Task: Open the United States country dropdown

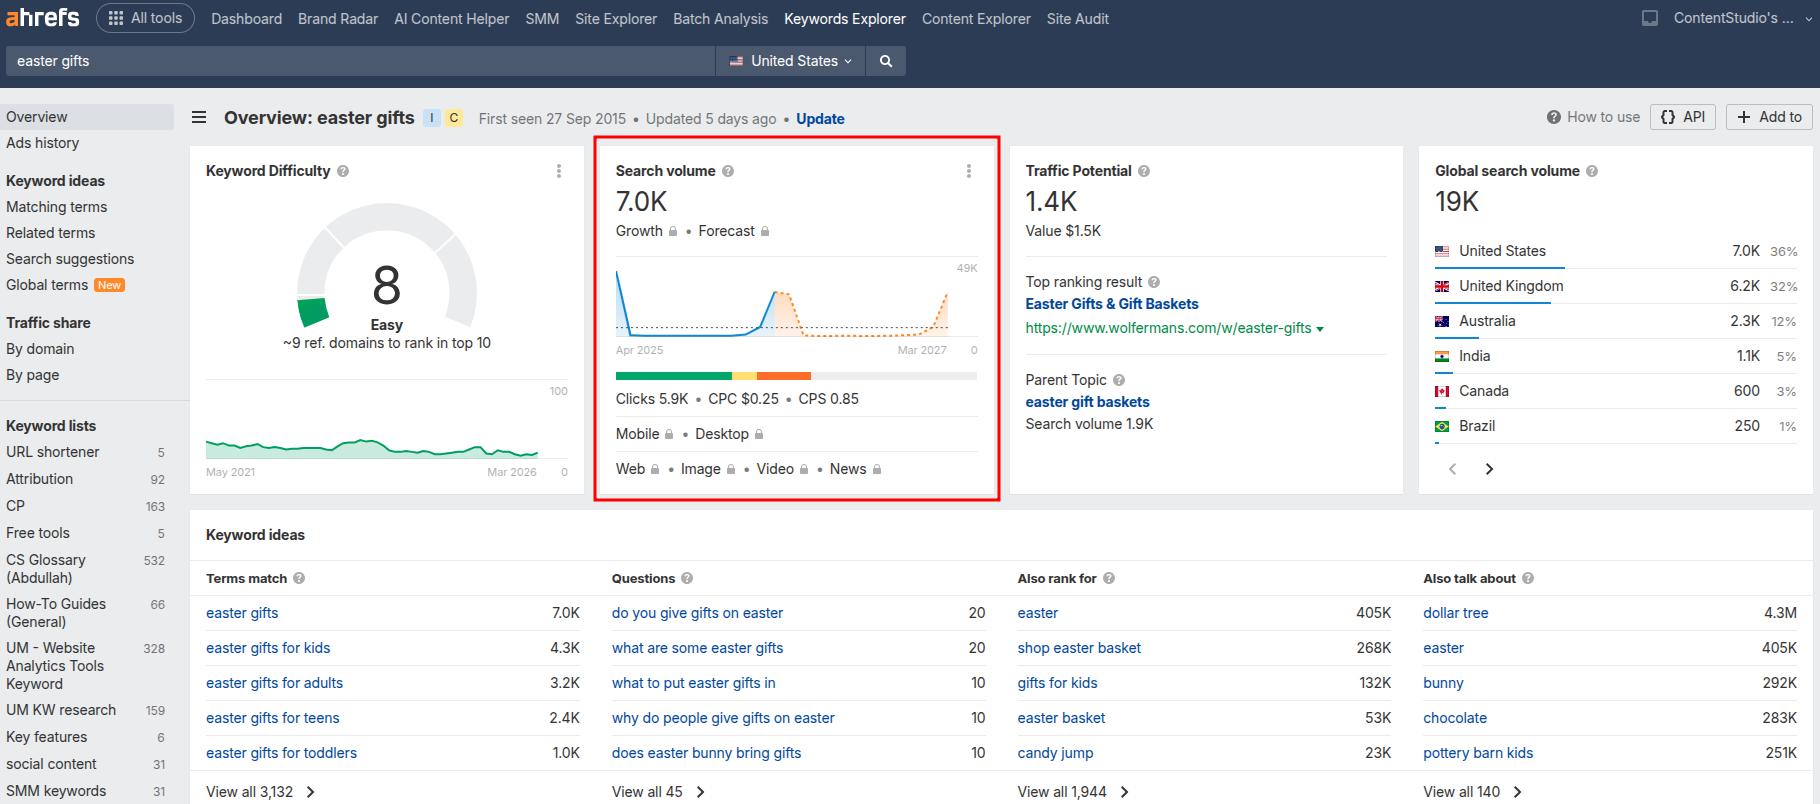Action: click(790, 61)
